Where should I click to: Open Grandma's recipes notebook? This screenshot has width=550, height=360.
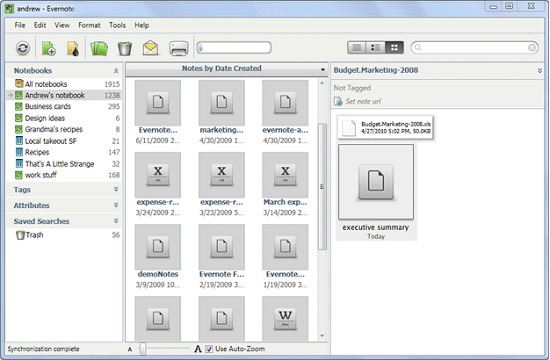click(64, 129)
